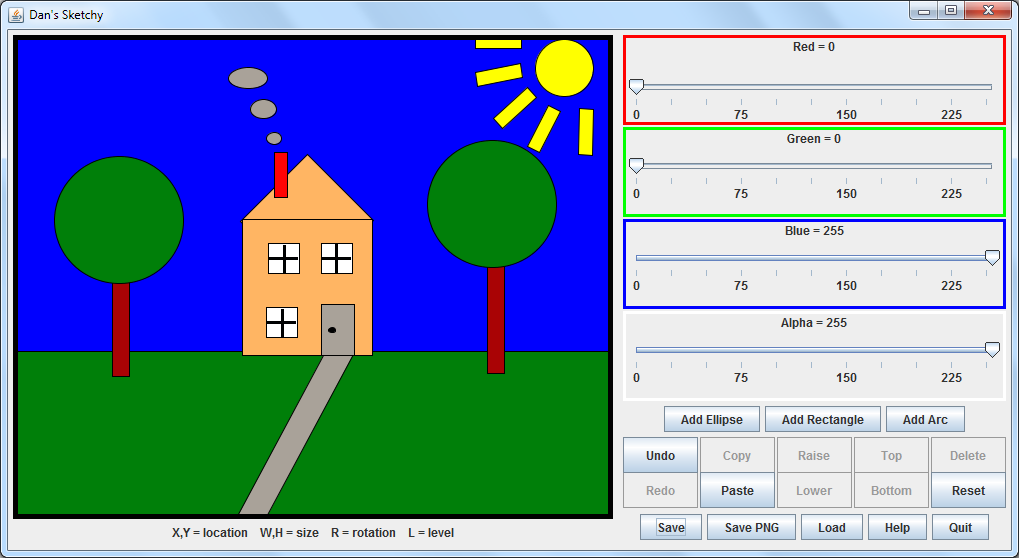The height and width of the screenshot is (558, 1019).
Task: Click the Redo button
Action: pyautogui.click(x=660, y=490)
